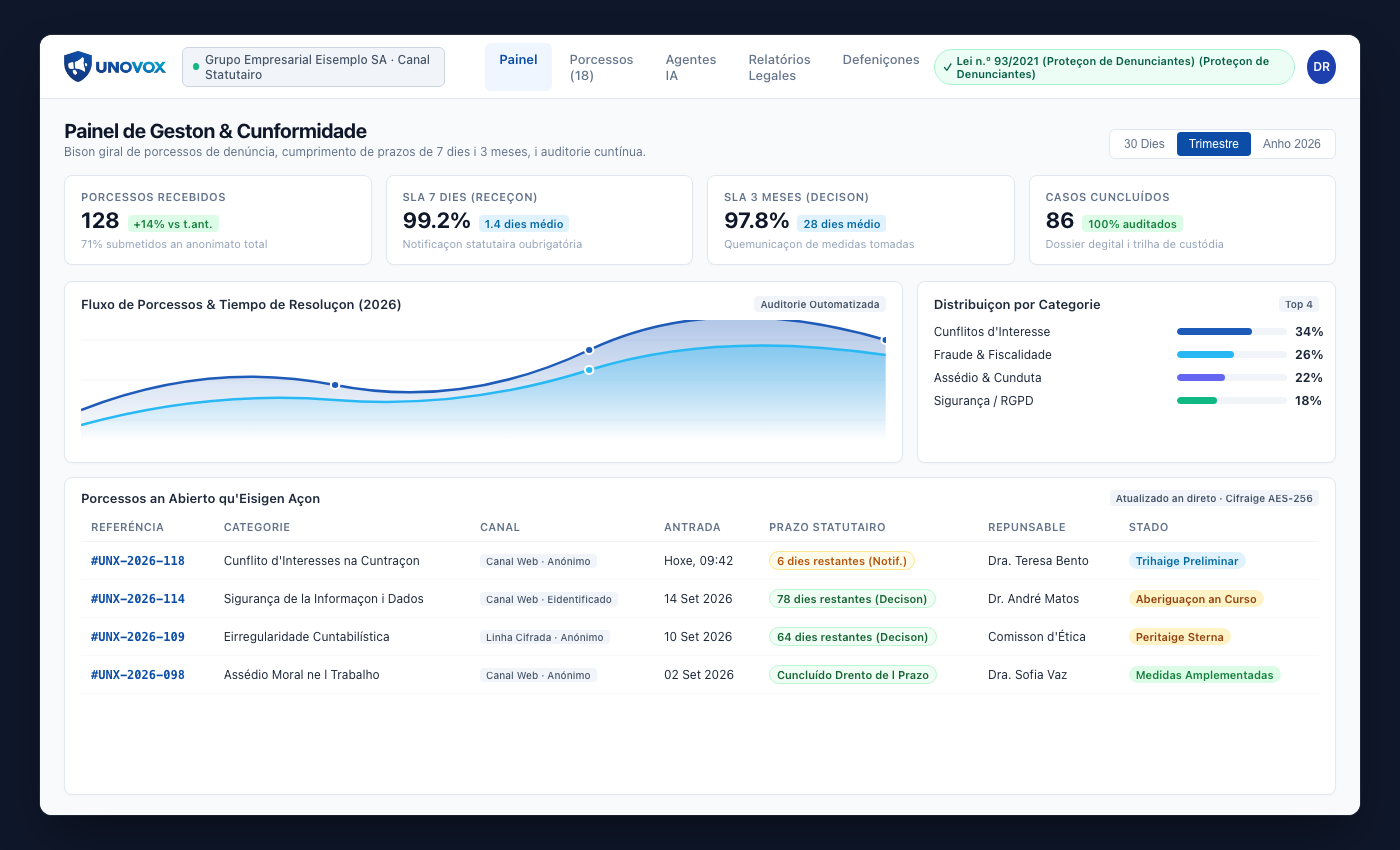Viewport: 1400px width, 850px height.
Task: Click the Auditorie Automatizada badge
Action: [820, 304]
